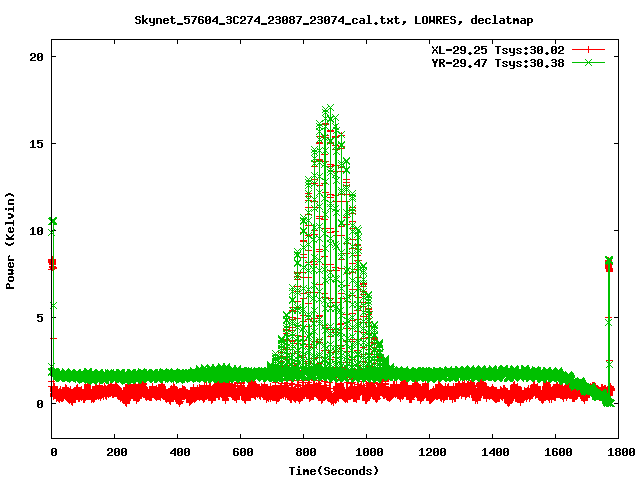Click the y-axis tick label 10
The image size is (640, 480).
click(36, 231)
